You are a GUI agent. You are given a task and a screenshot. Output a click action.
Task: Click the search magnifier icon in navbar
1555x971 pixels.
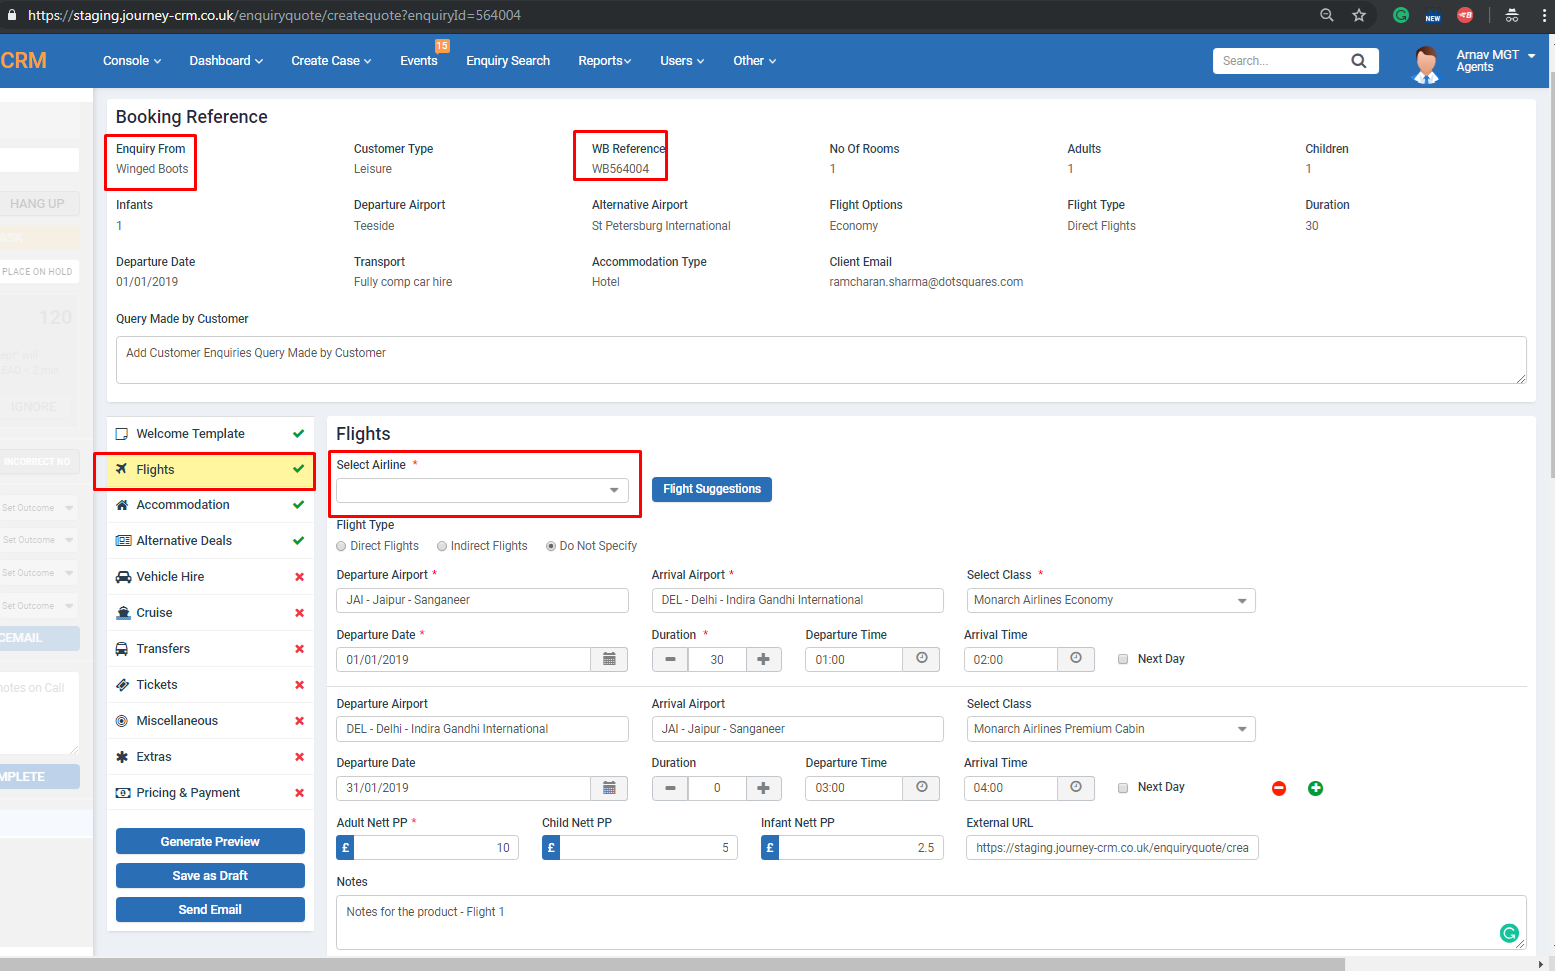1358,61
